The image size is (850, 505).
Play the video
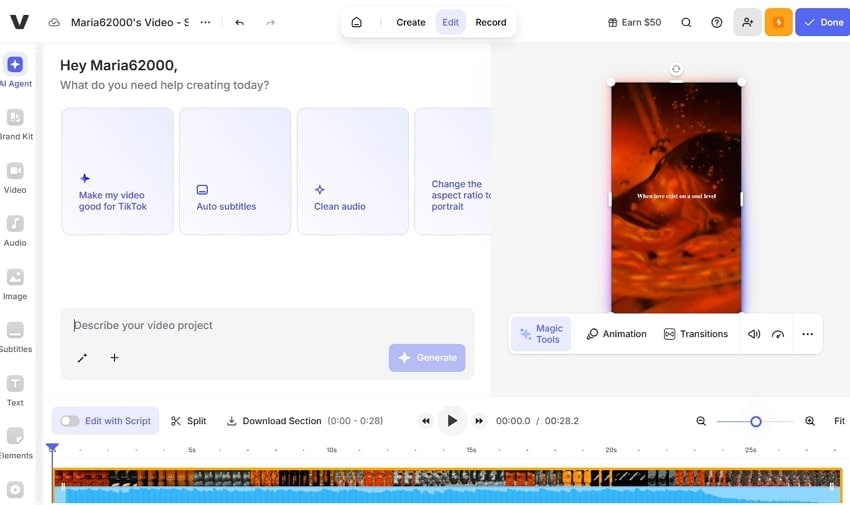click(x=452, y=421)
